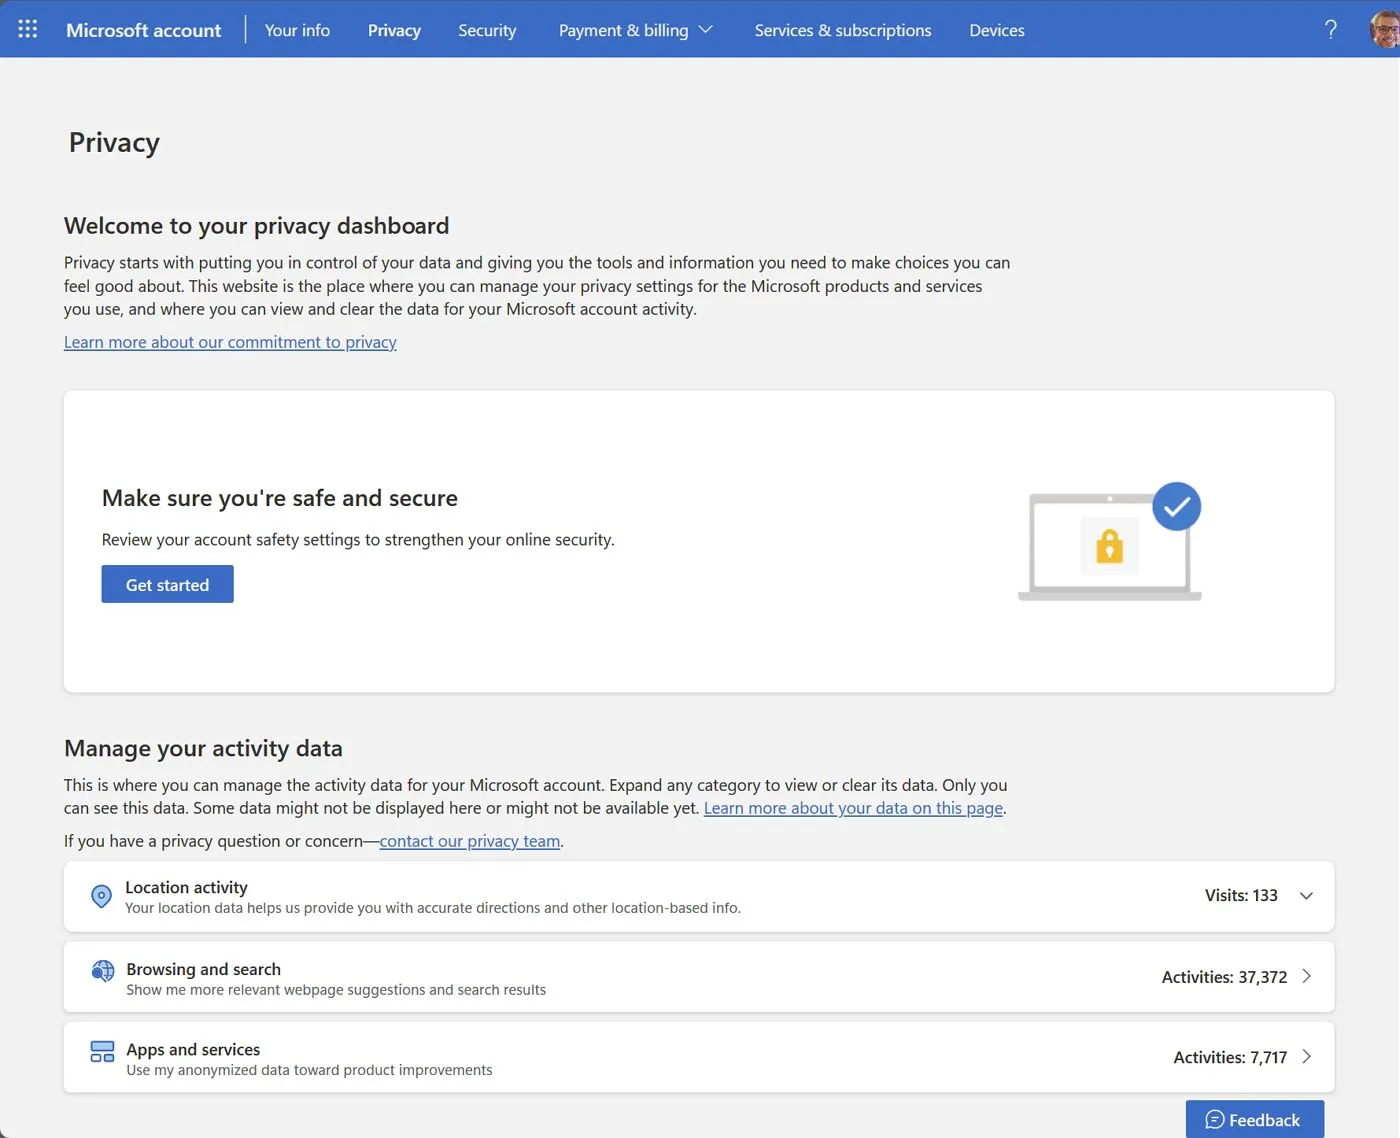Screen dimensions: 1400x1138
Task: Click Review your account safety settings text
Action: pos(358,540)
